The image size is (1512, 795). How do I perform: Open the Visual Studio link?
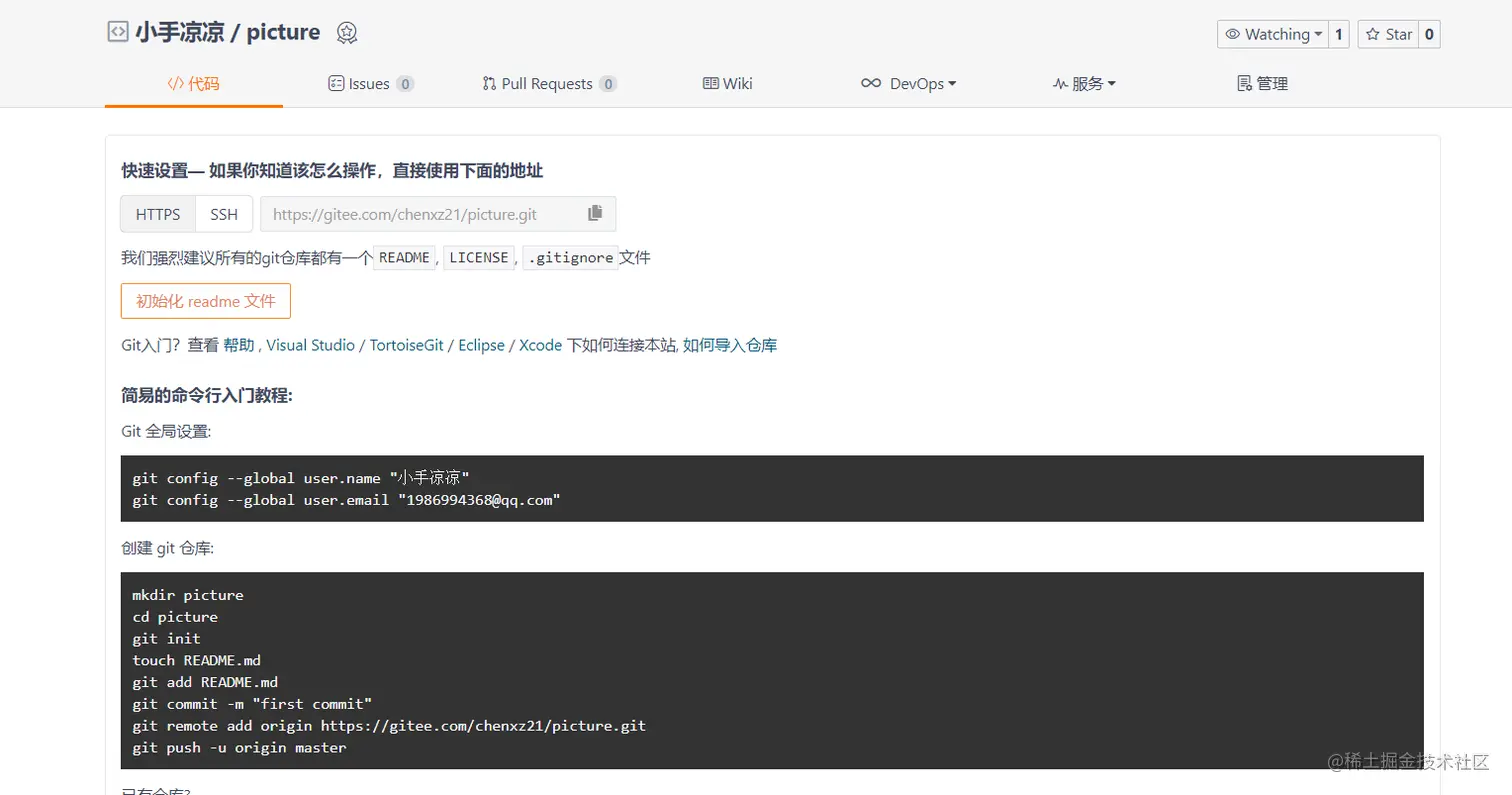tap(310, 345)
